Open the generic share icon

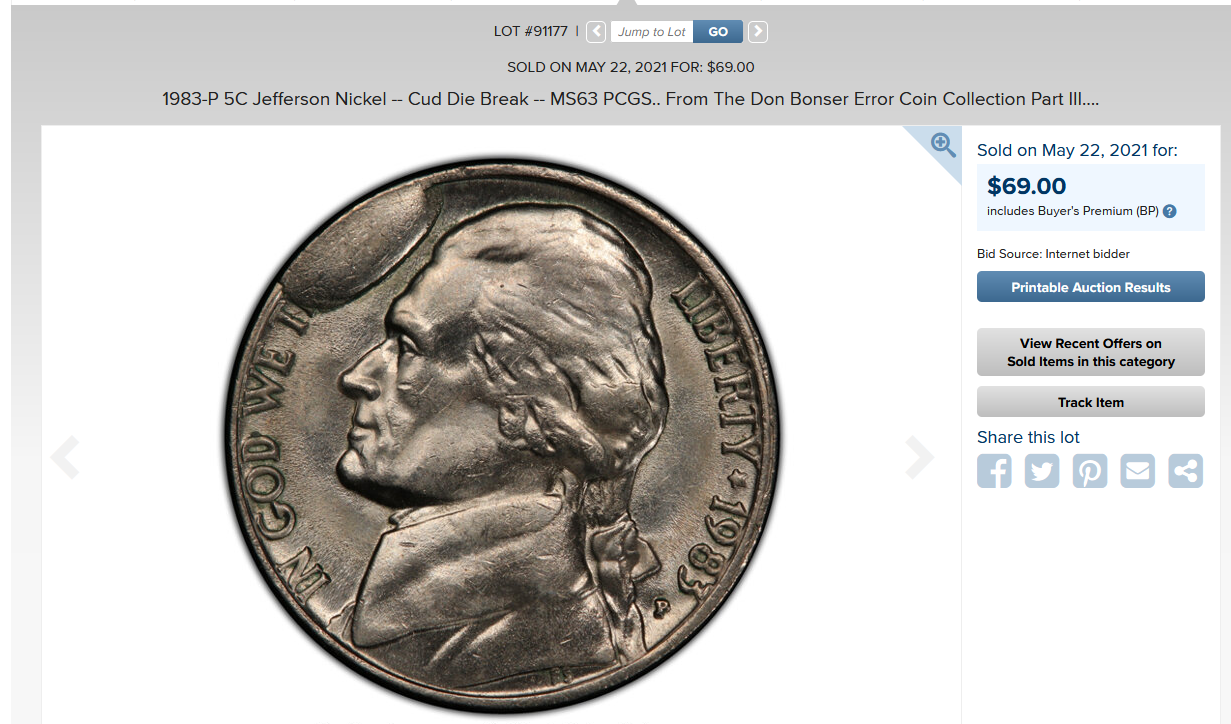[x=1186, y=470]
